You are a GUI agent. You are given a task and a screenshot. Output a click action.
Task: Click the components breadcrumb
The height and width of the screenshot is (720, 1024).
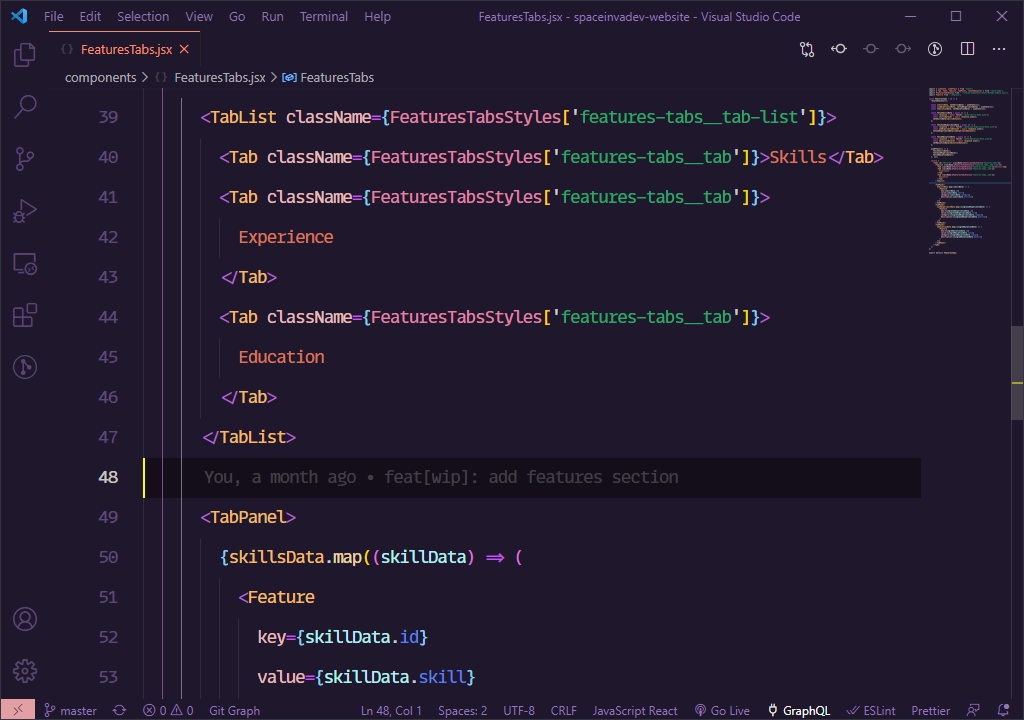(x=101, y=77)
